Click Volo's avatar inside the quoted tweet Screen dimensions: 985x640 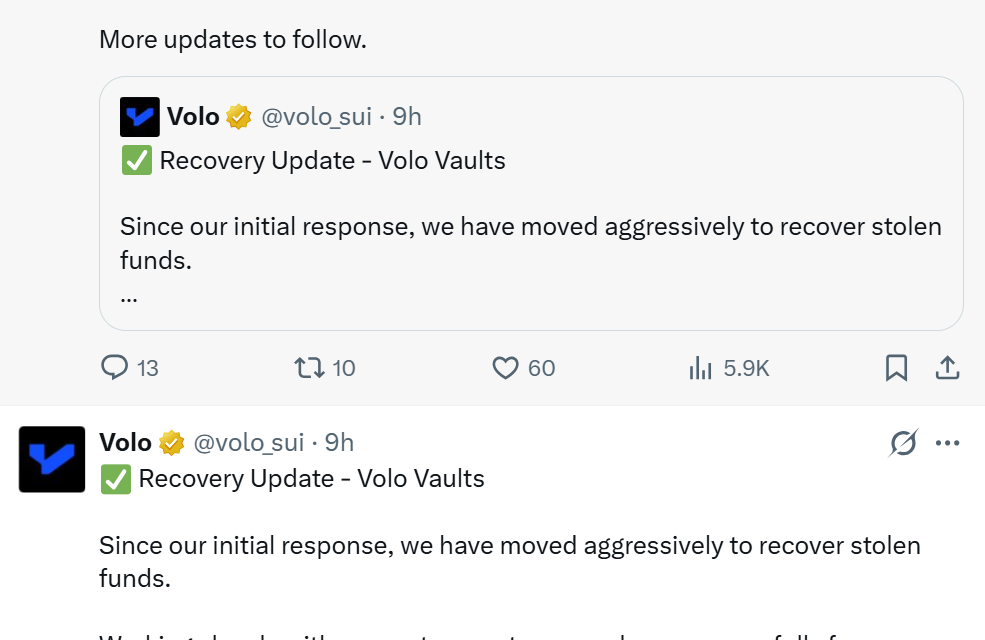(x=140, y=117)
